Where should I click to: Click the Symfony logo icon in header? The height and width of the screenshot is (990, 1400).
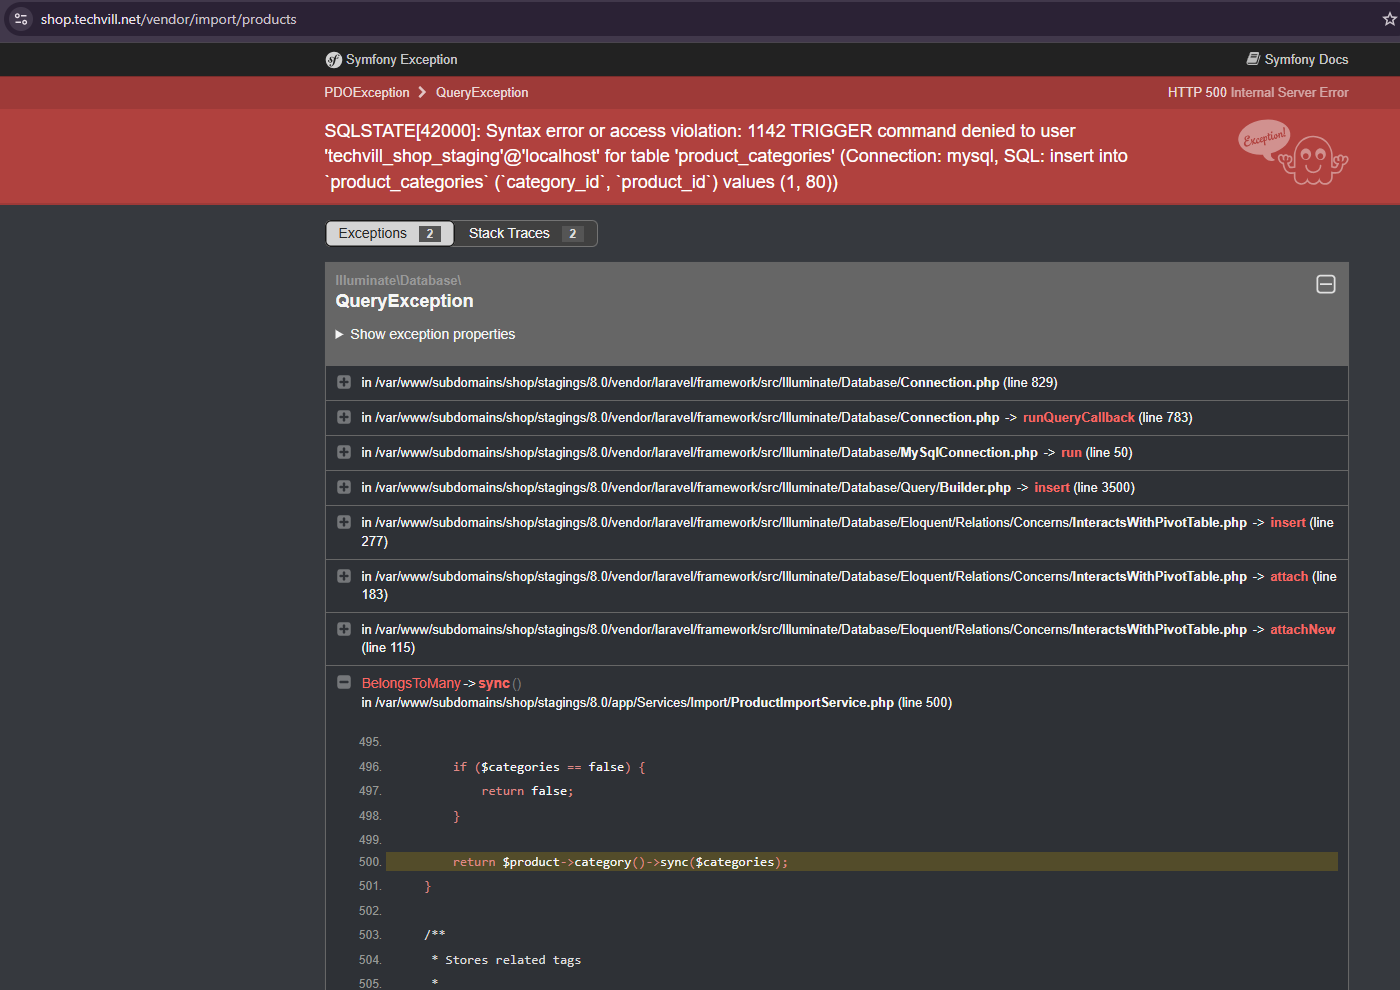click(333, 60)
